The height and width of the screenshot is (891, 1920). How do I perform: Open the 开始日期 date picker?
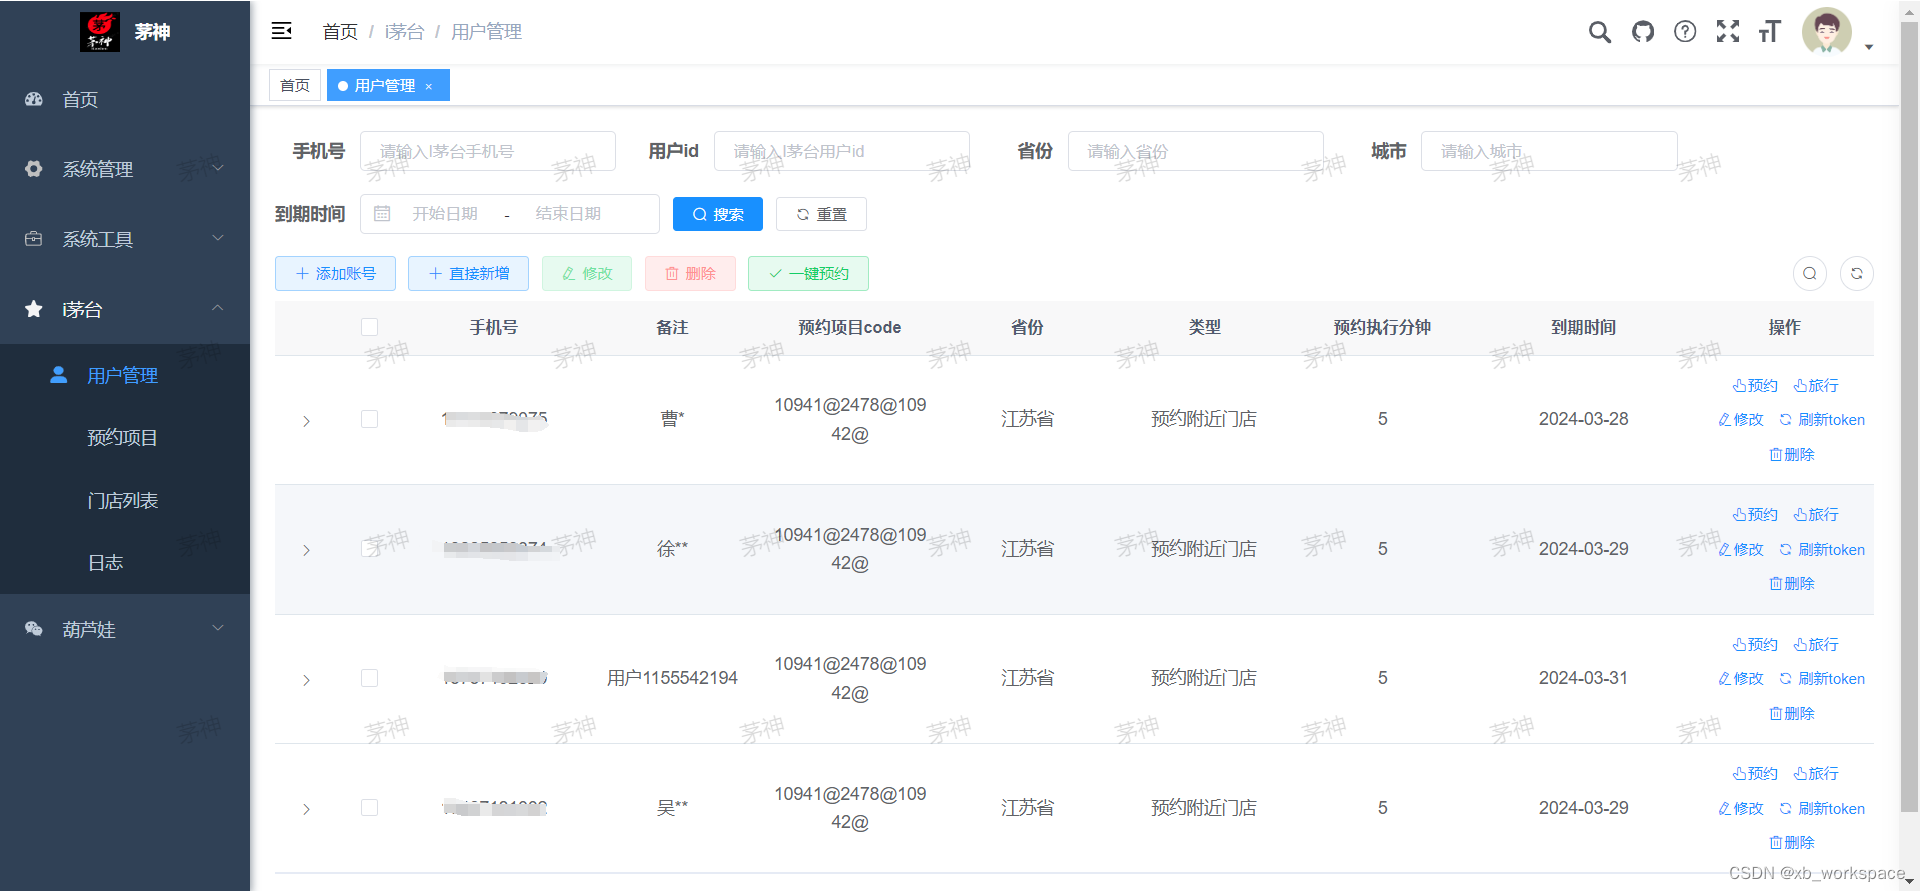click(x=446, y=214)
